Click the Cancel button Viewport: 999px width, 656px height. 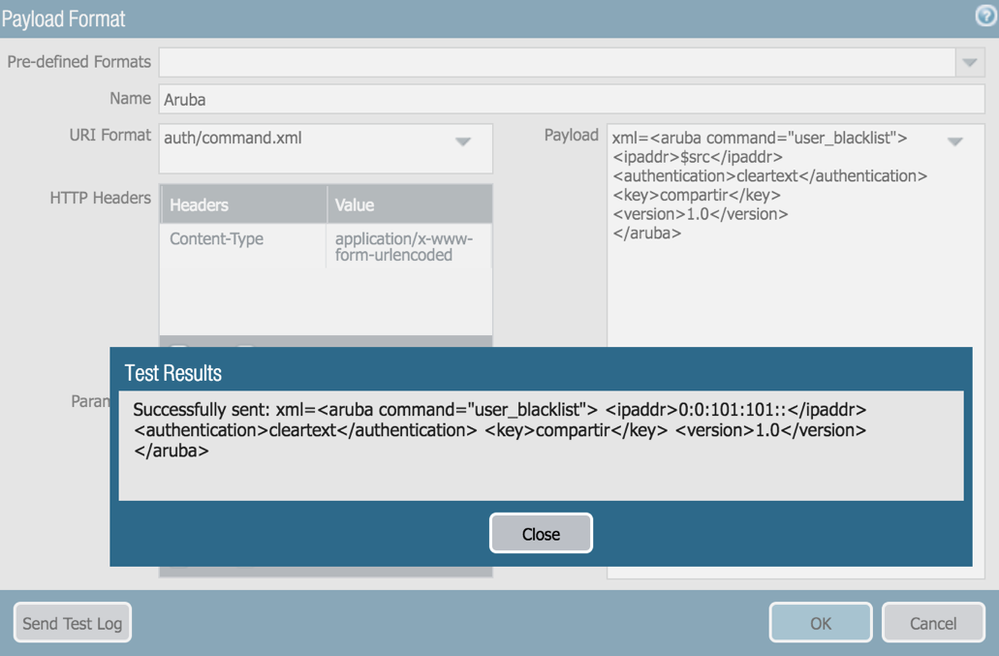[933, 623]
